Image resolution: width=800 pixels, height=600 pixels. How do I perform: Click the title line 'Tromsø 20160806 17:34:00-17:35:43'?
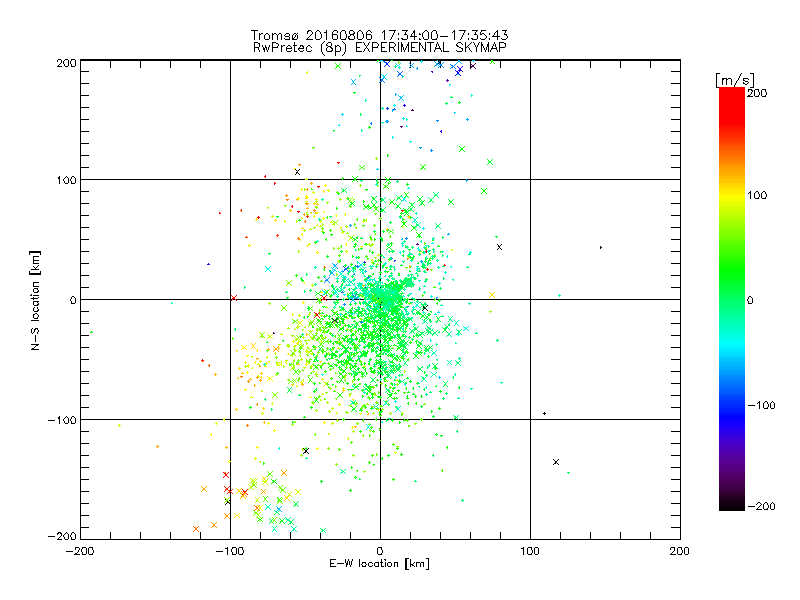pyautogui.click(x=380, y=35)
